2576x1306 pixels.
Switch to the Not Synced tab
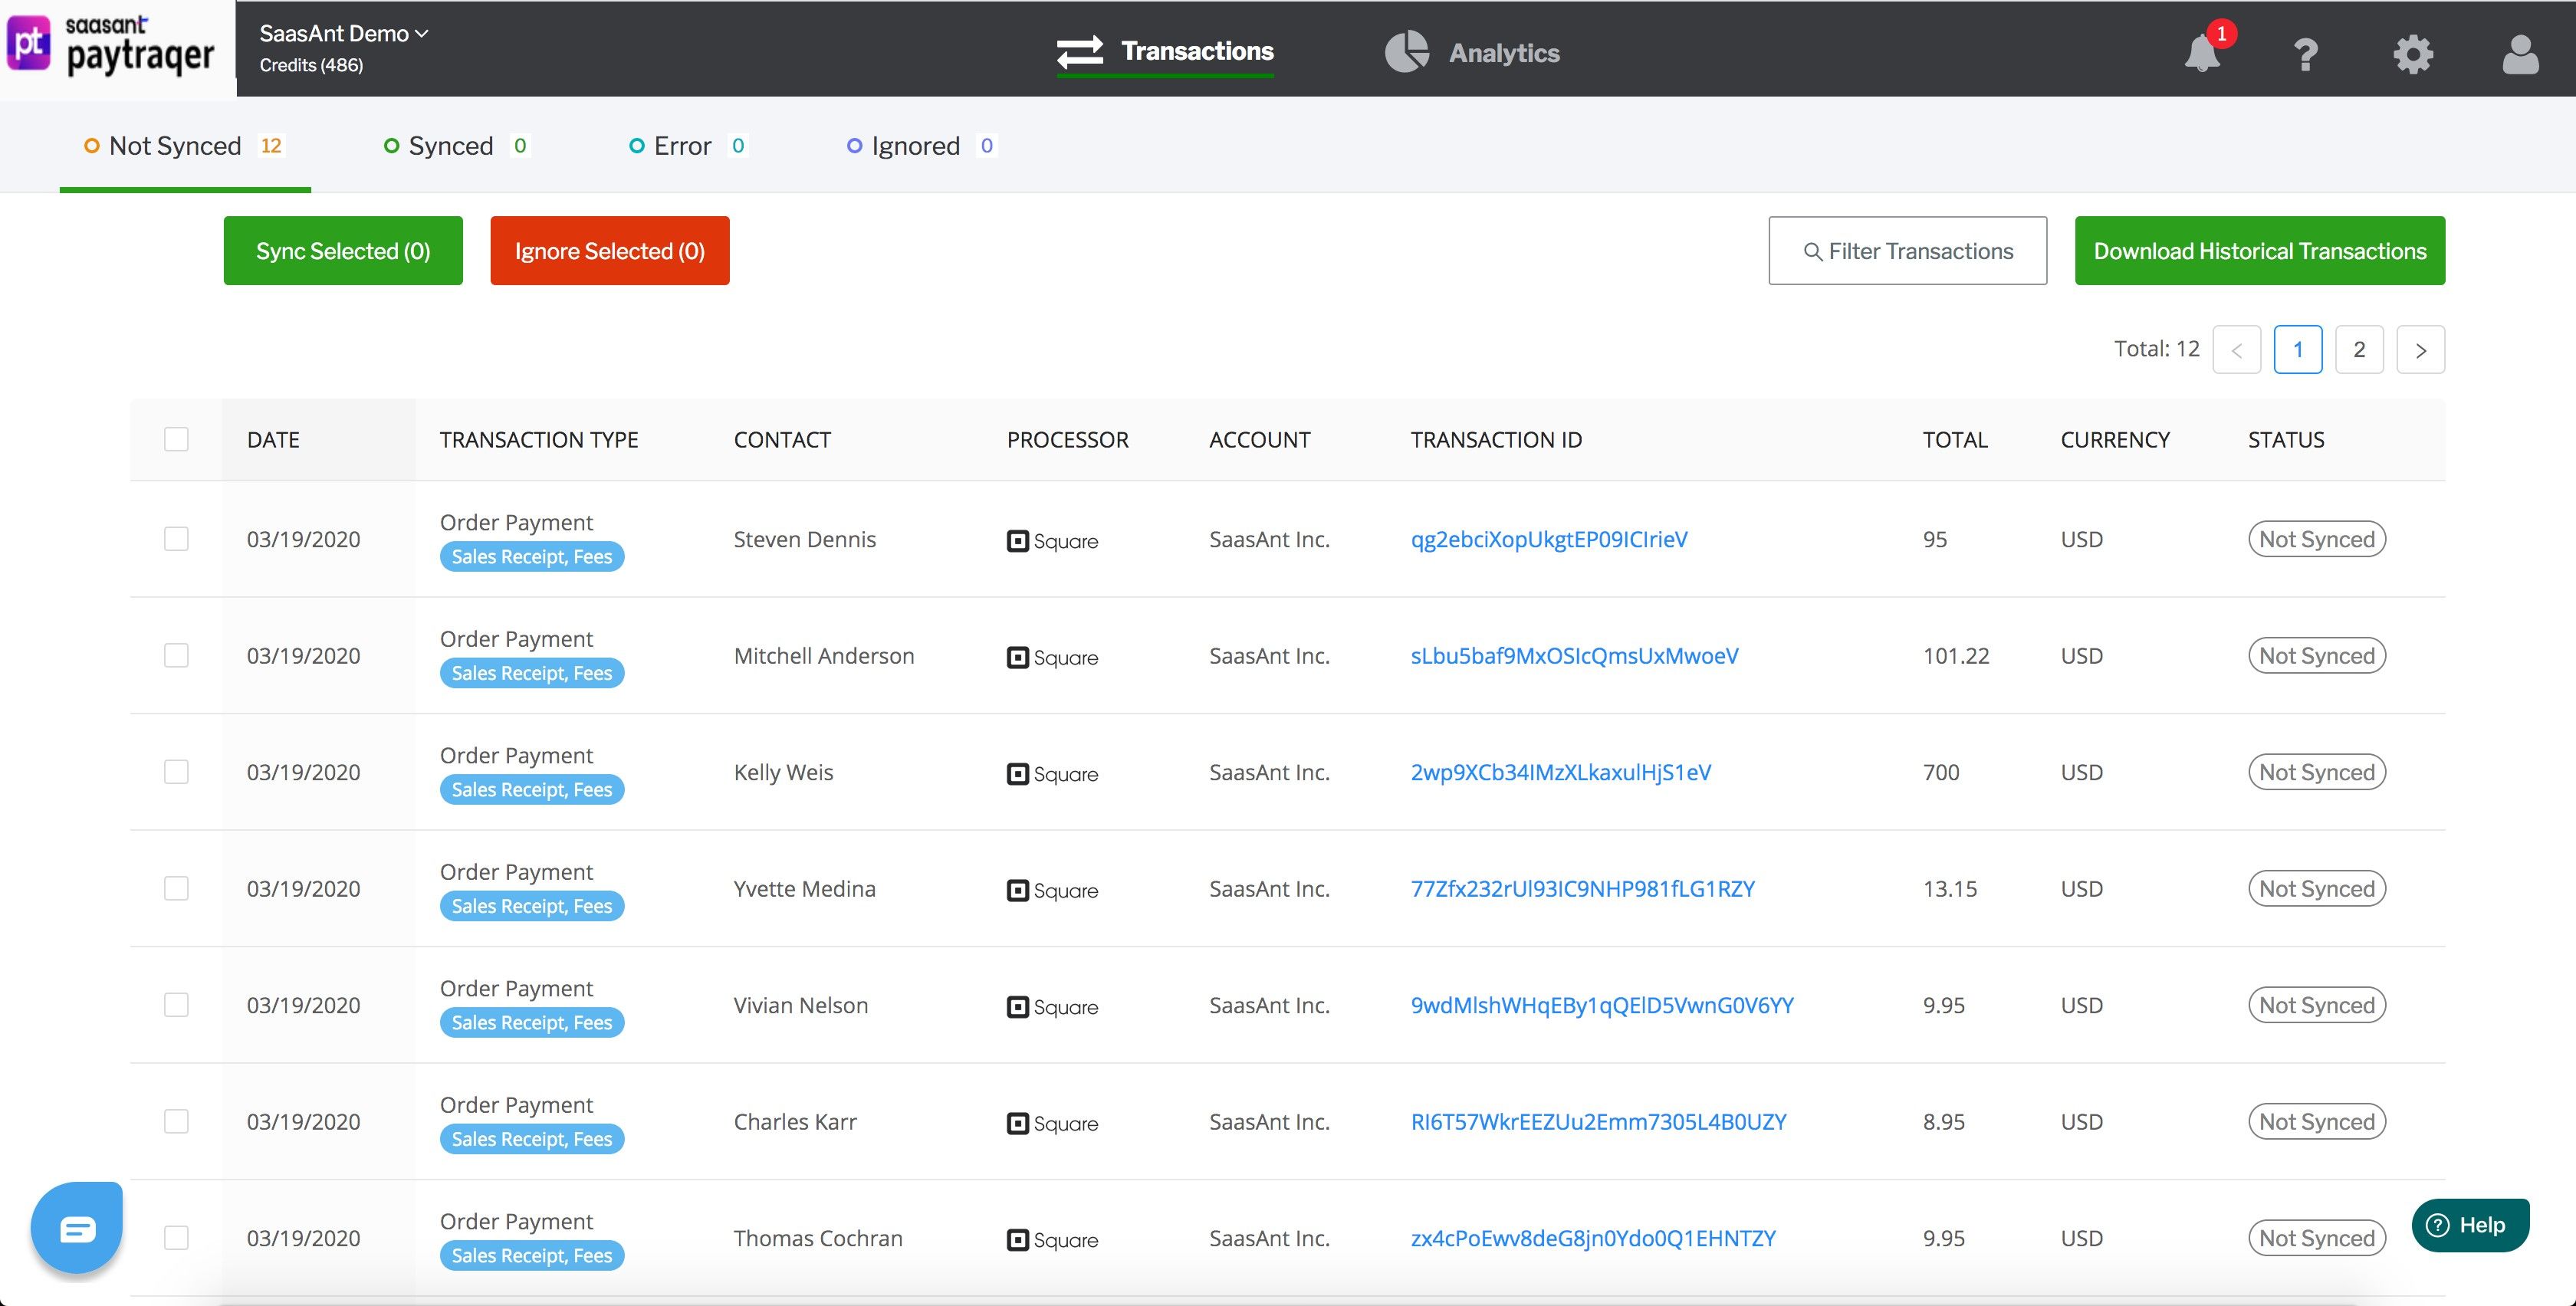[185, 146]
